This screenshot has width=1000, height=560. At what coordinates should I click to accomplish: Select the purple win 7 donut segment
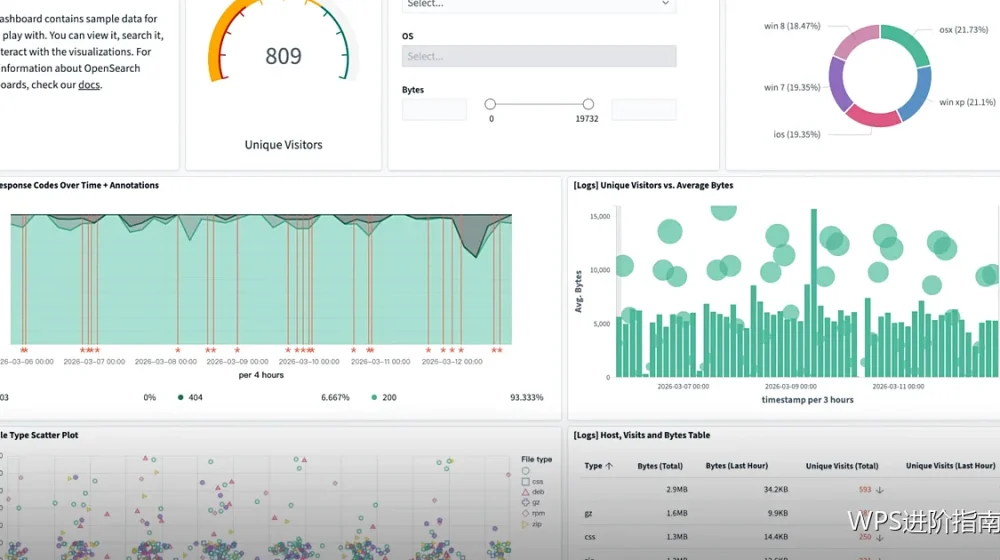(837, 84)
